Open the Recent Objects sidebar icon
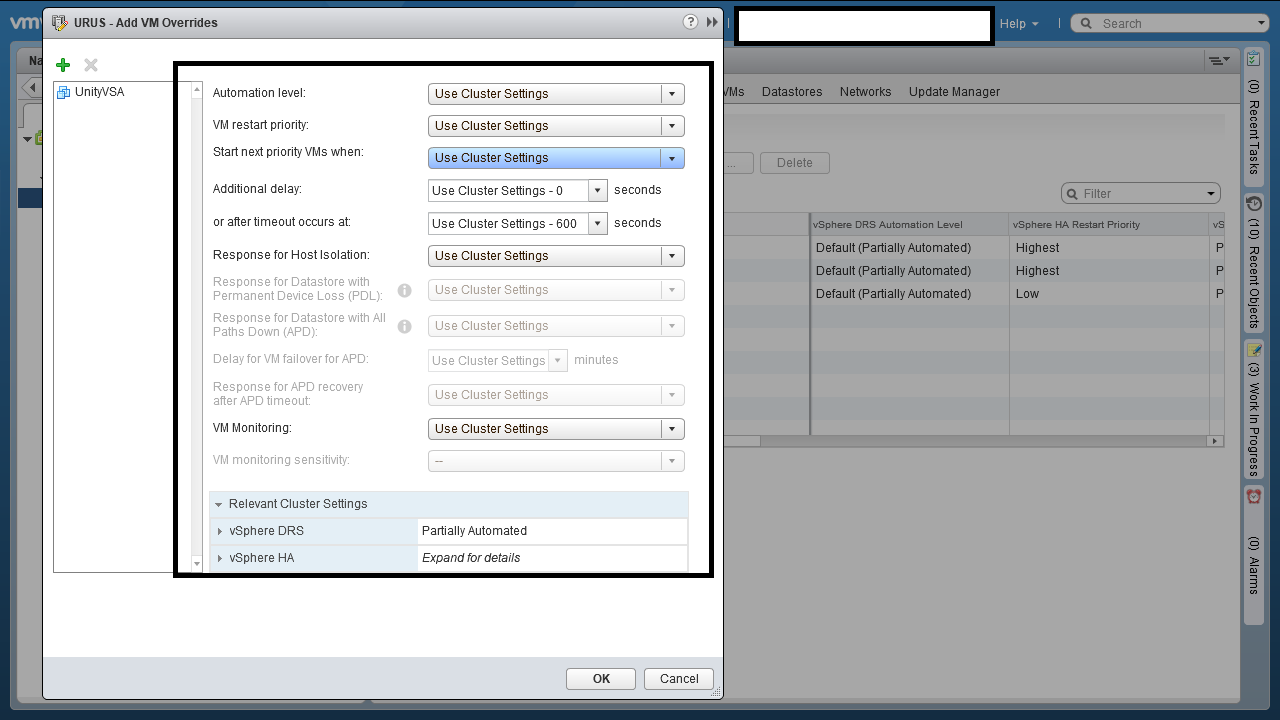Screen dimensions: 1280x720 pyautogui.click(x=1253, y=203)
